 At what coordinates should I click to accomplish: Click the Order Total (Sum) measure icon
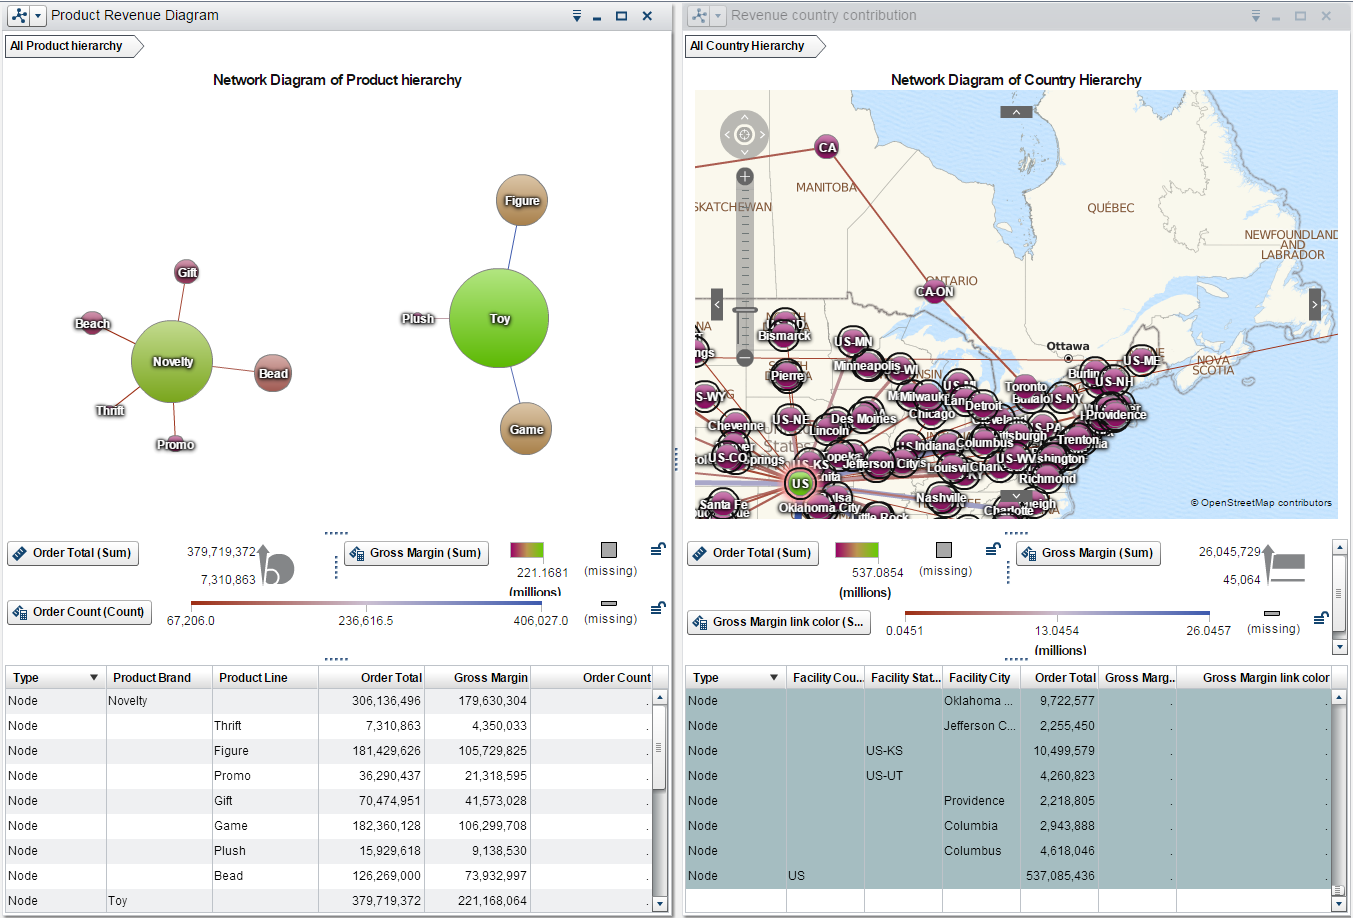coord(22,553)
